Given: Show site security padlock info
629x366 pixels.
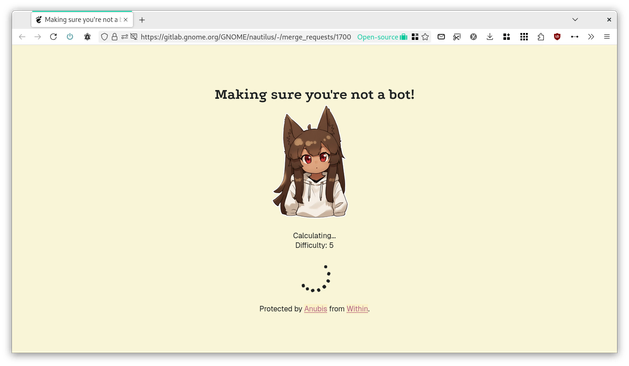Looking at the screenshot, I should 114,37.
